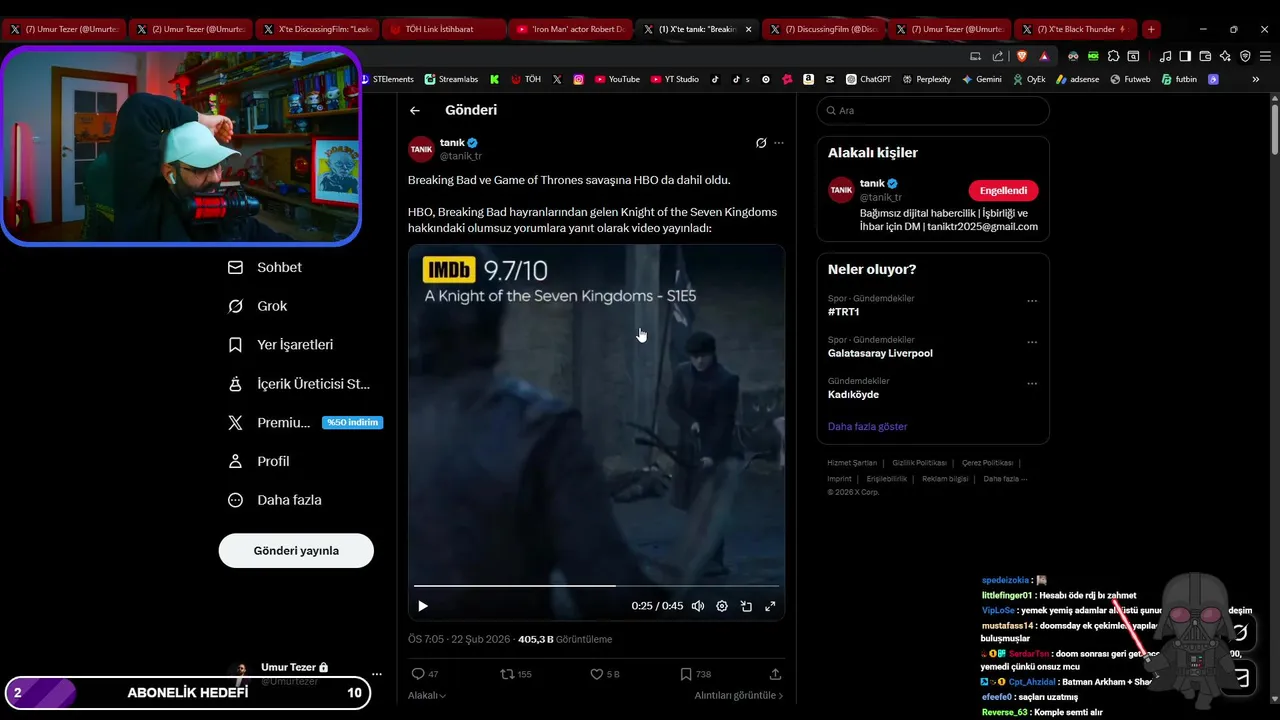Open Yer İşaretleri in the sidebar
This screenshot has height=720, width=1280.
coord(281,345)
